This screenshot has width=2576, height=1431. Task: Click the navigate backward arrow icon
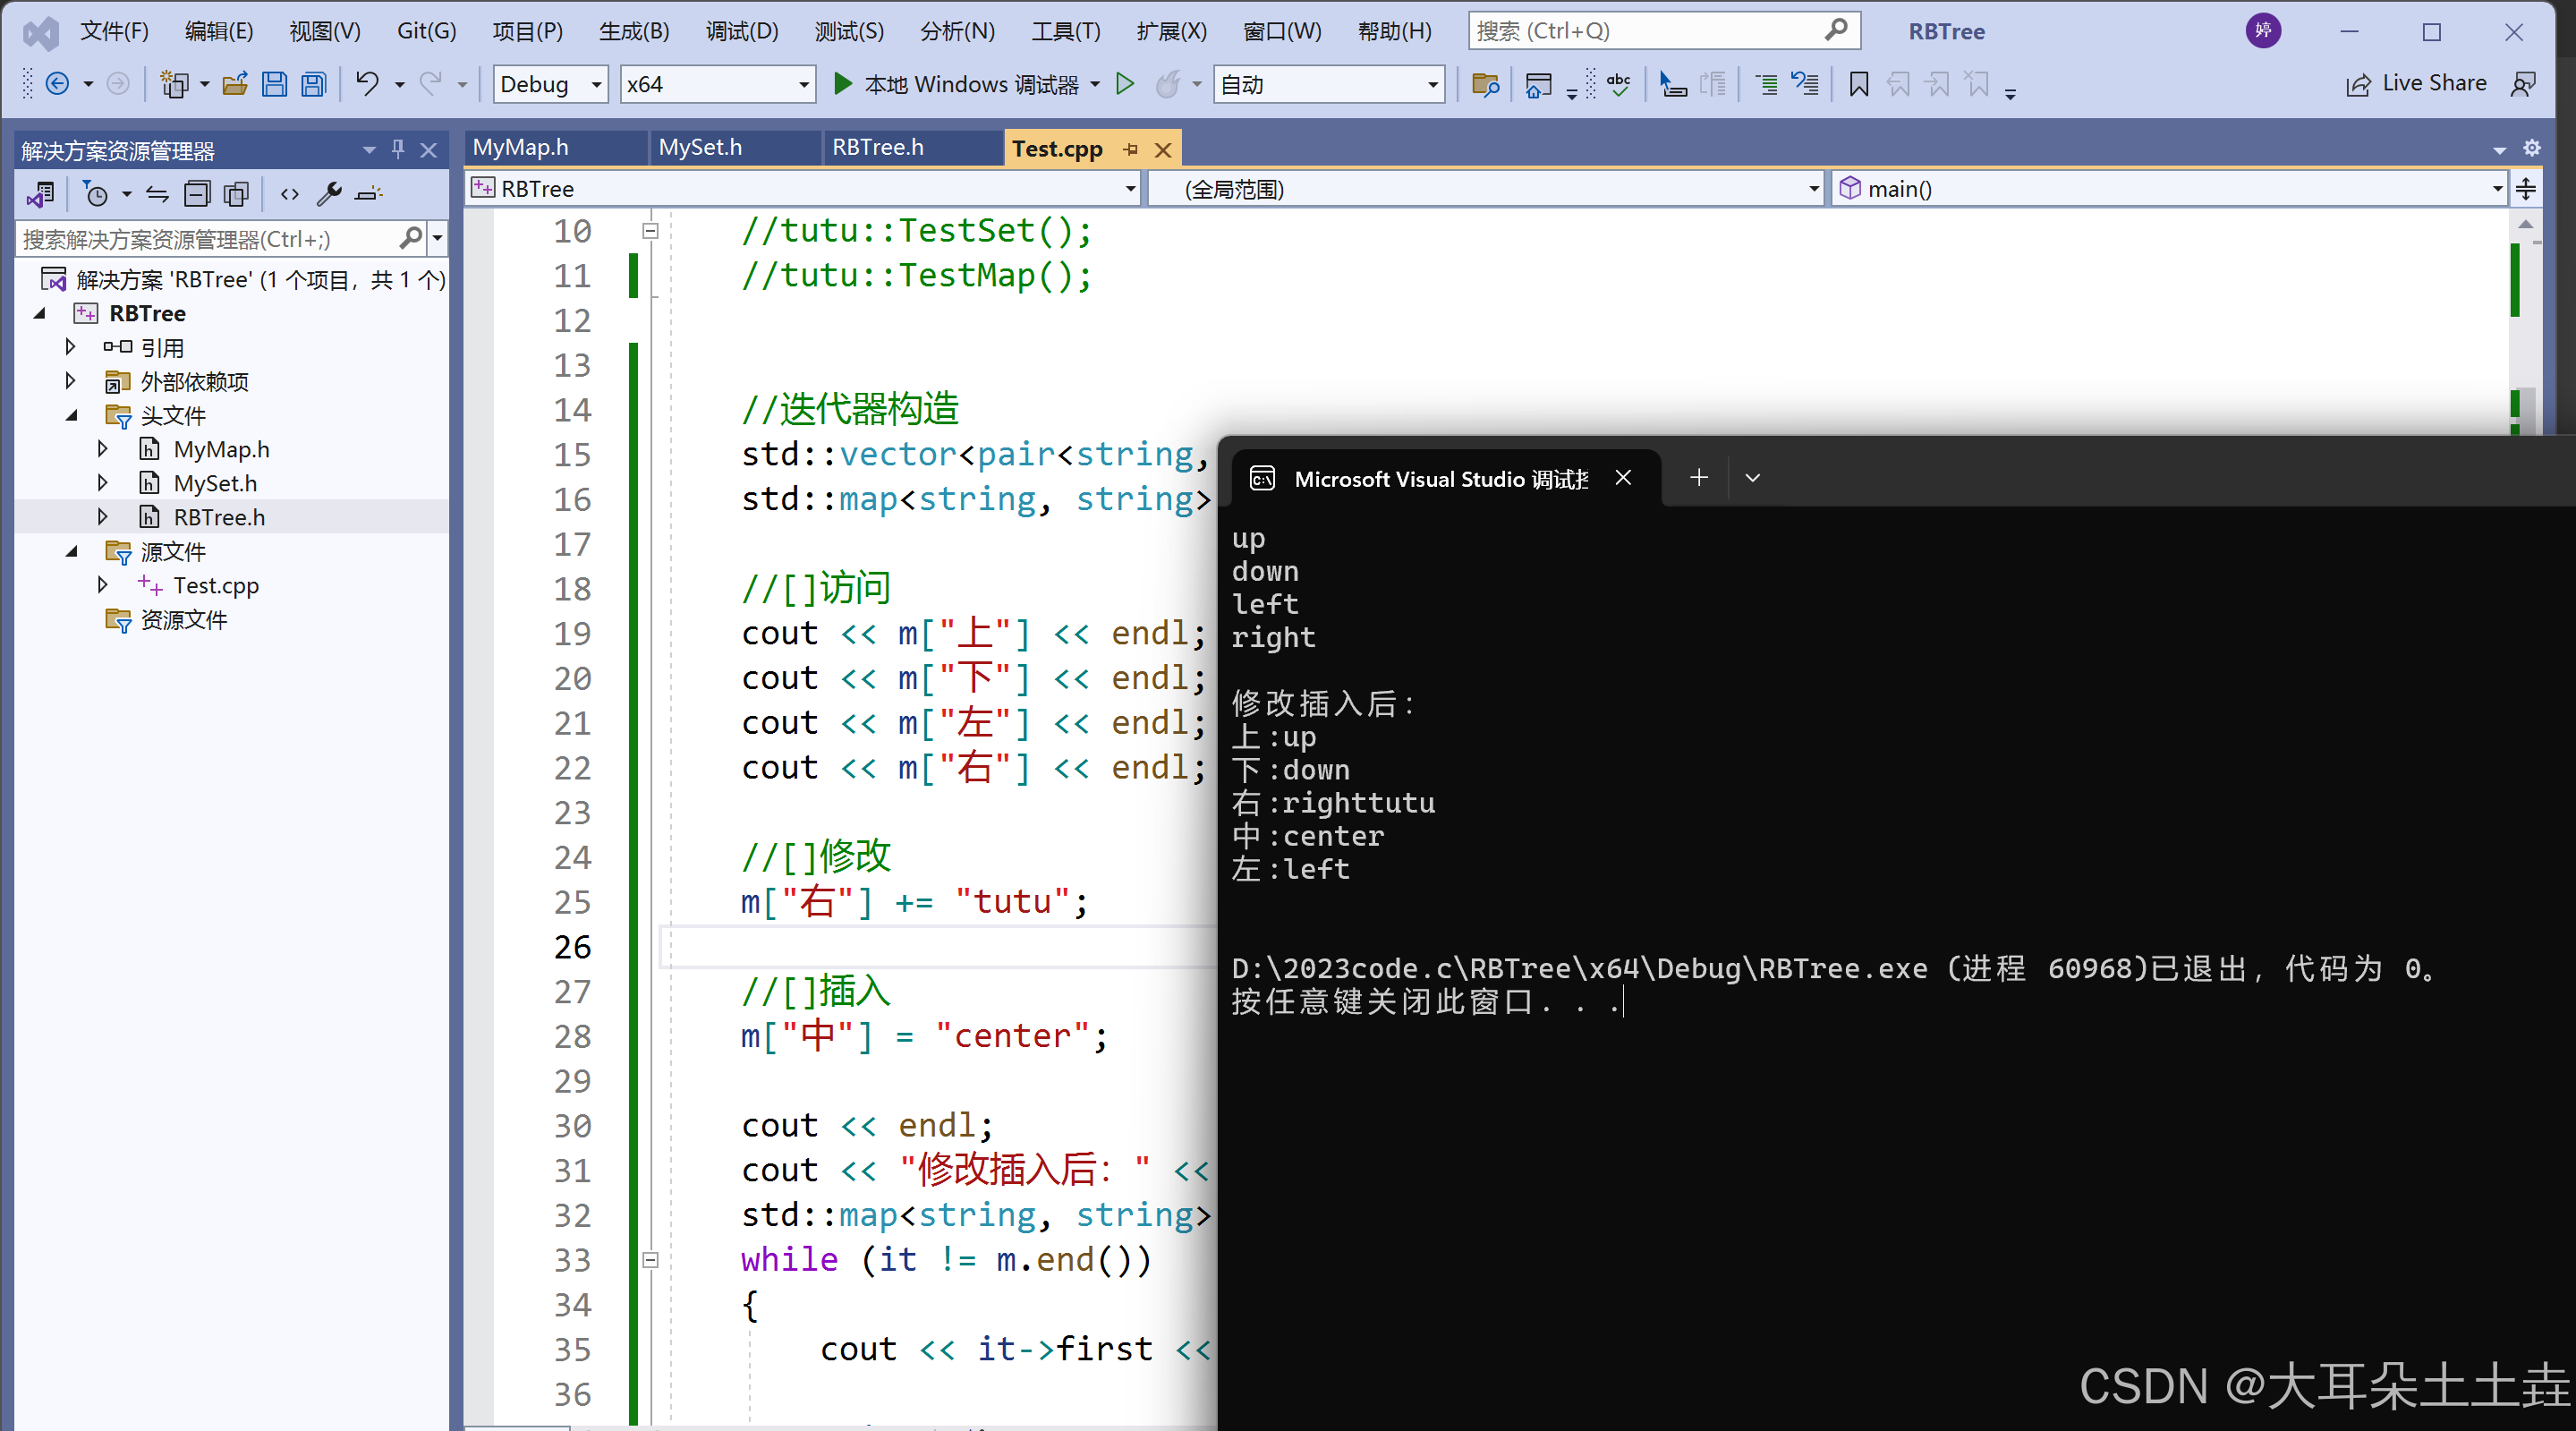pos(58,84)
